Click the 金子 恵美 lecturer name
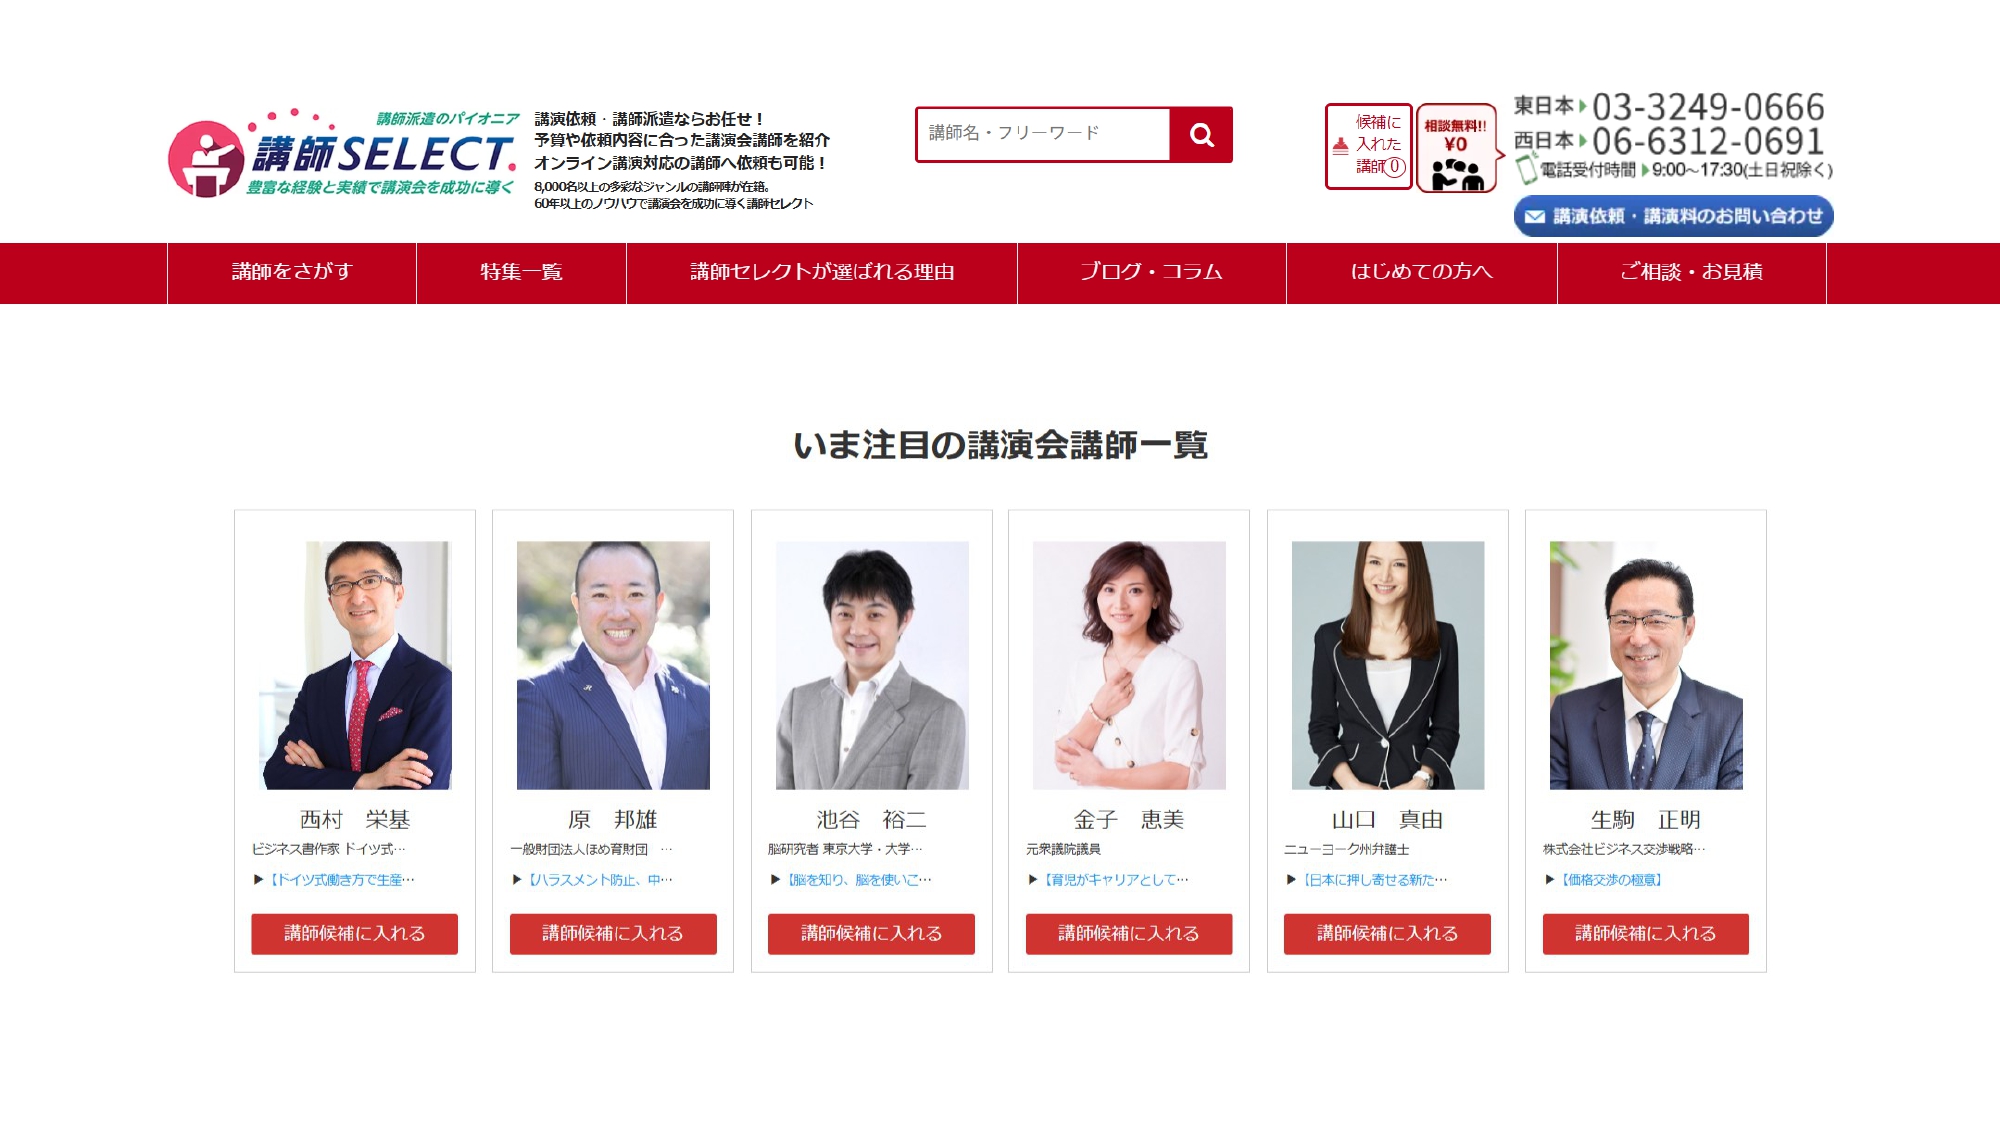 click(x=1129, y=820)
